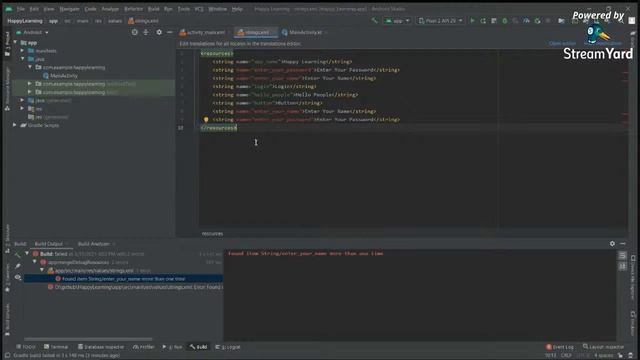
Task: Collapse the Build failed node
Action: (27, 253)
